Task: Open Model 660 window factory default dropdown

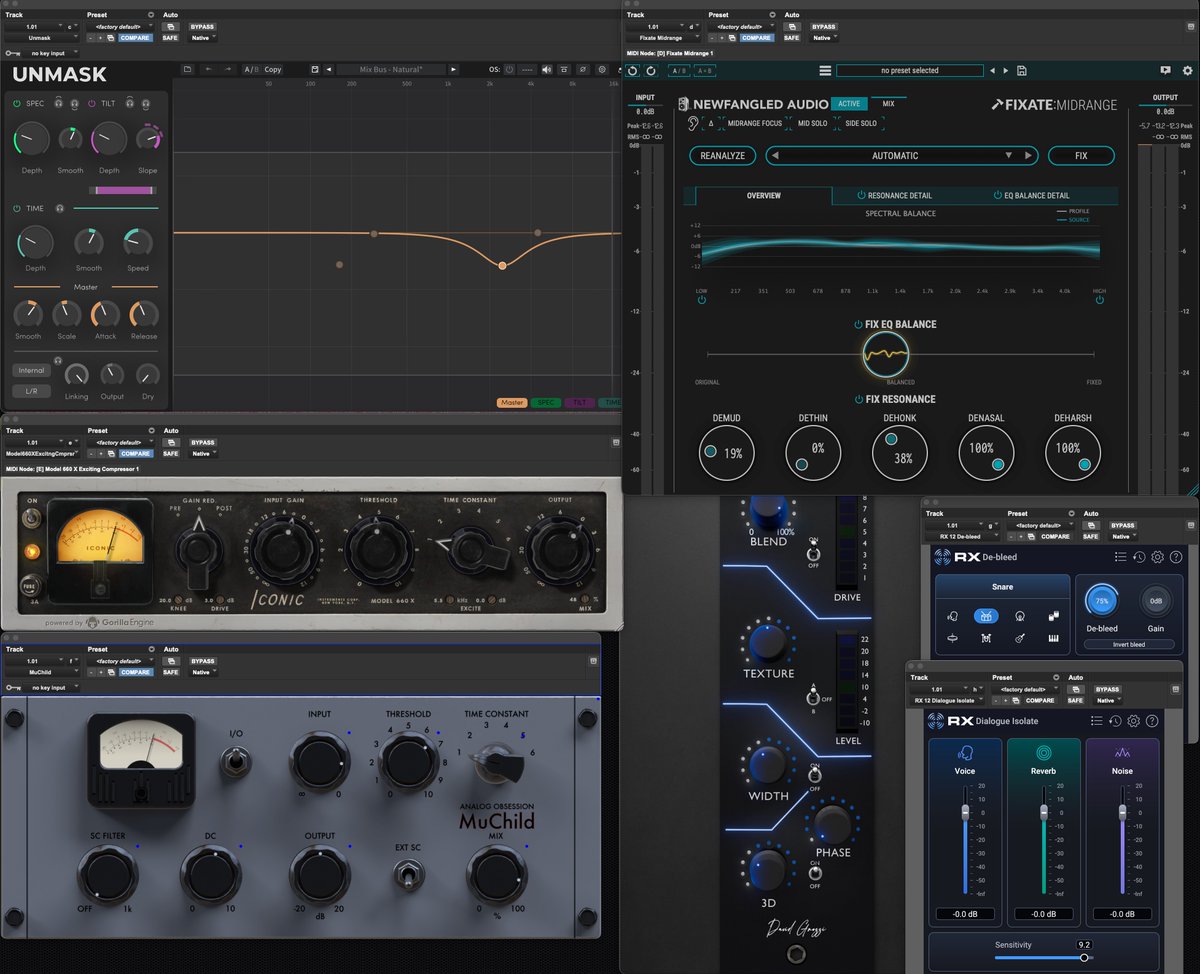Action: [x=119, y=442]
